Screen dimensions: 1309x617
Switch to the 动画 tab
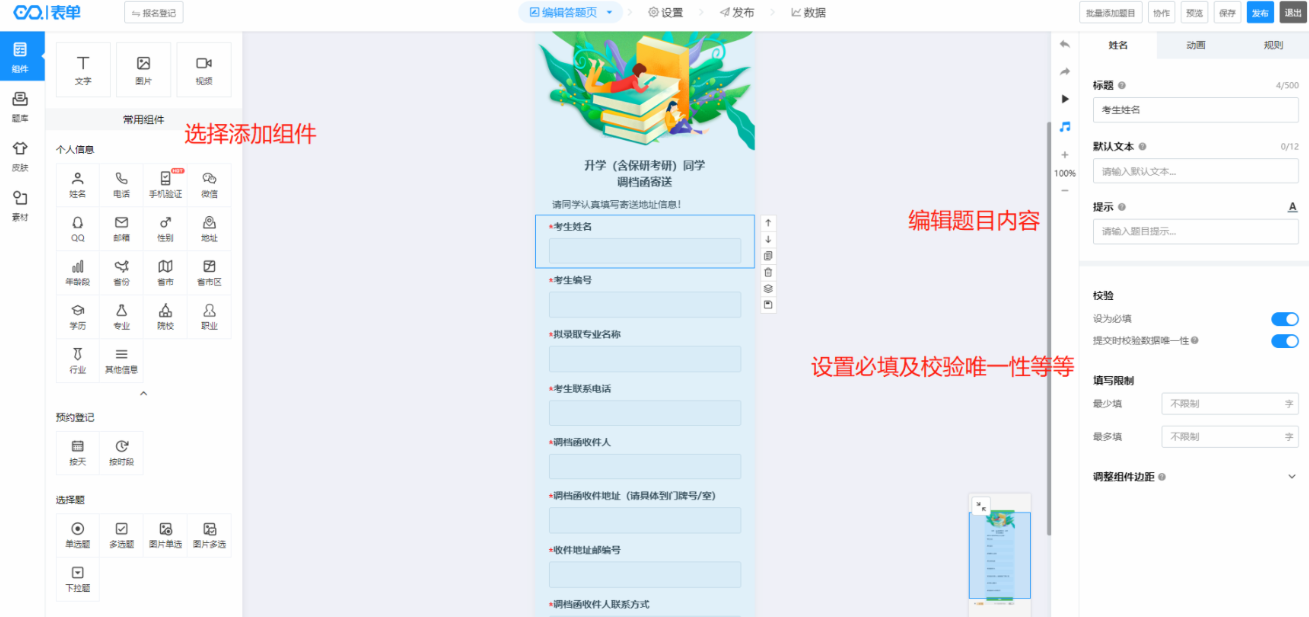click(1195, 45)
